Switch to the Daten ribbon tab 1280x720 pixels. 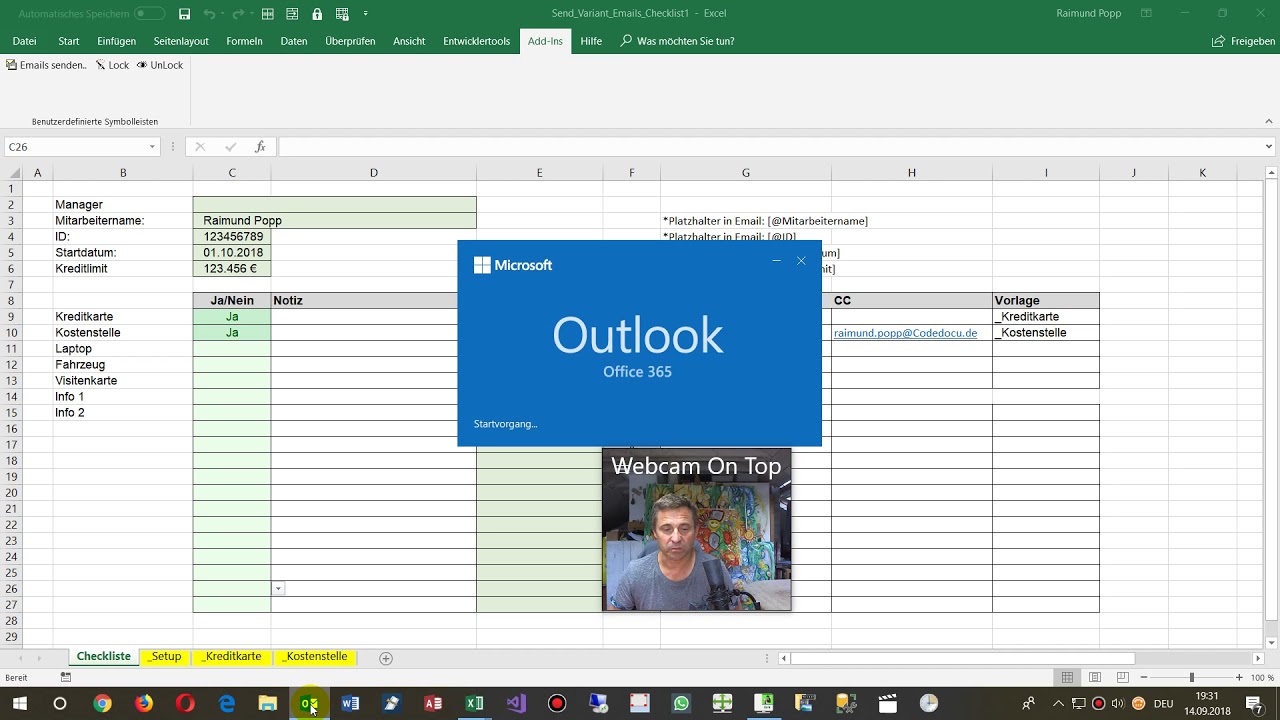(x=294, y=41)
